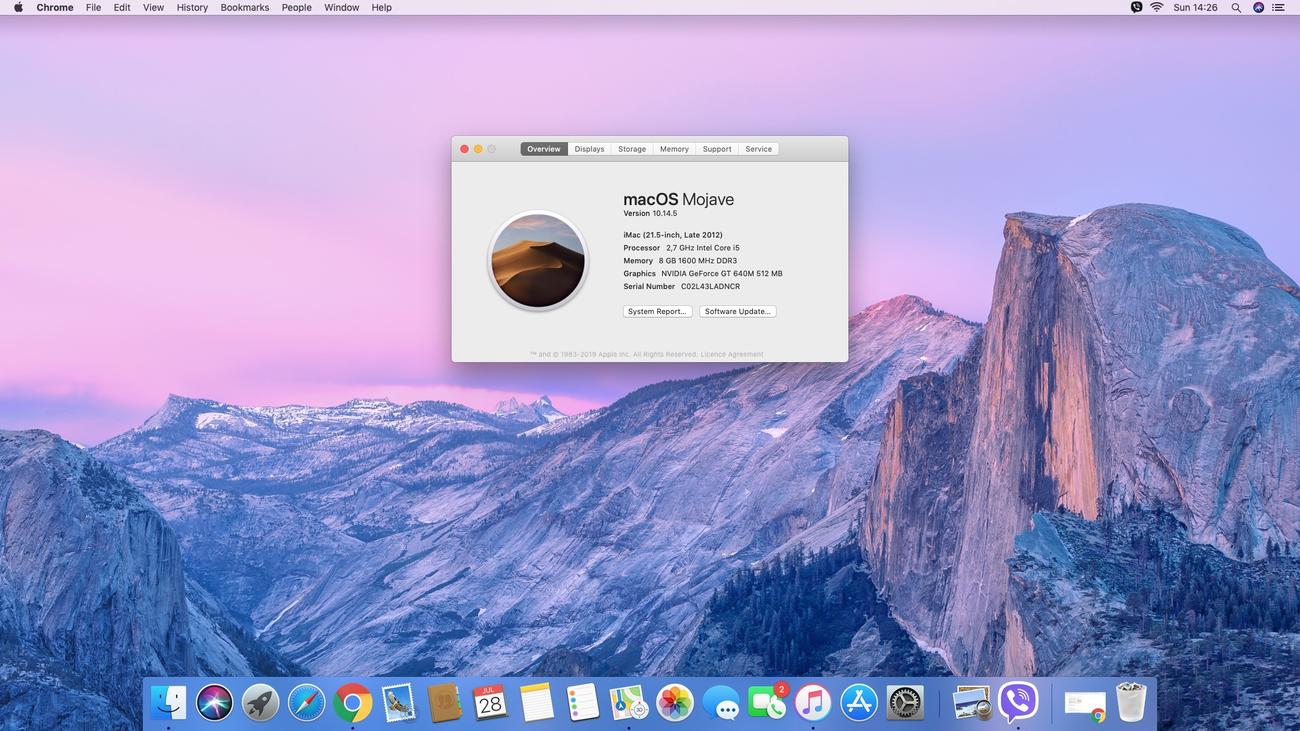The height and width of the screenshot is (731, 1300).
Task: Open System Preferences gear in Dock
Action: click(x=905, y=703)
